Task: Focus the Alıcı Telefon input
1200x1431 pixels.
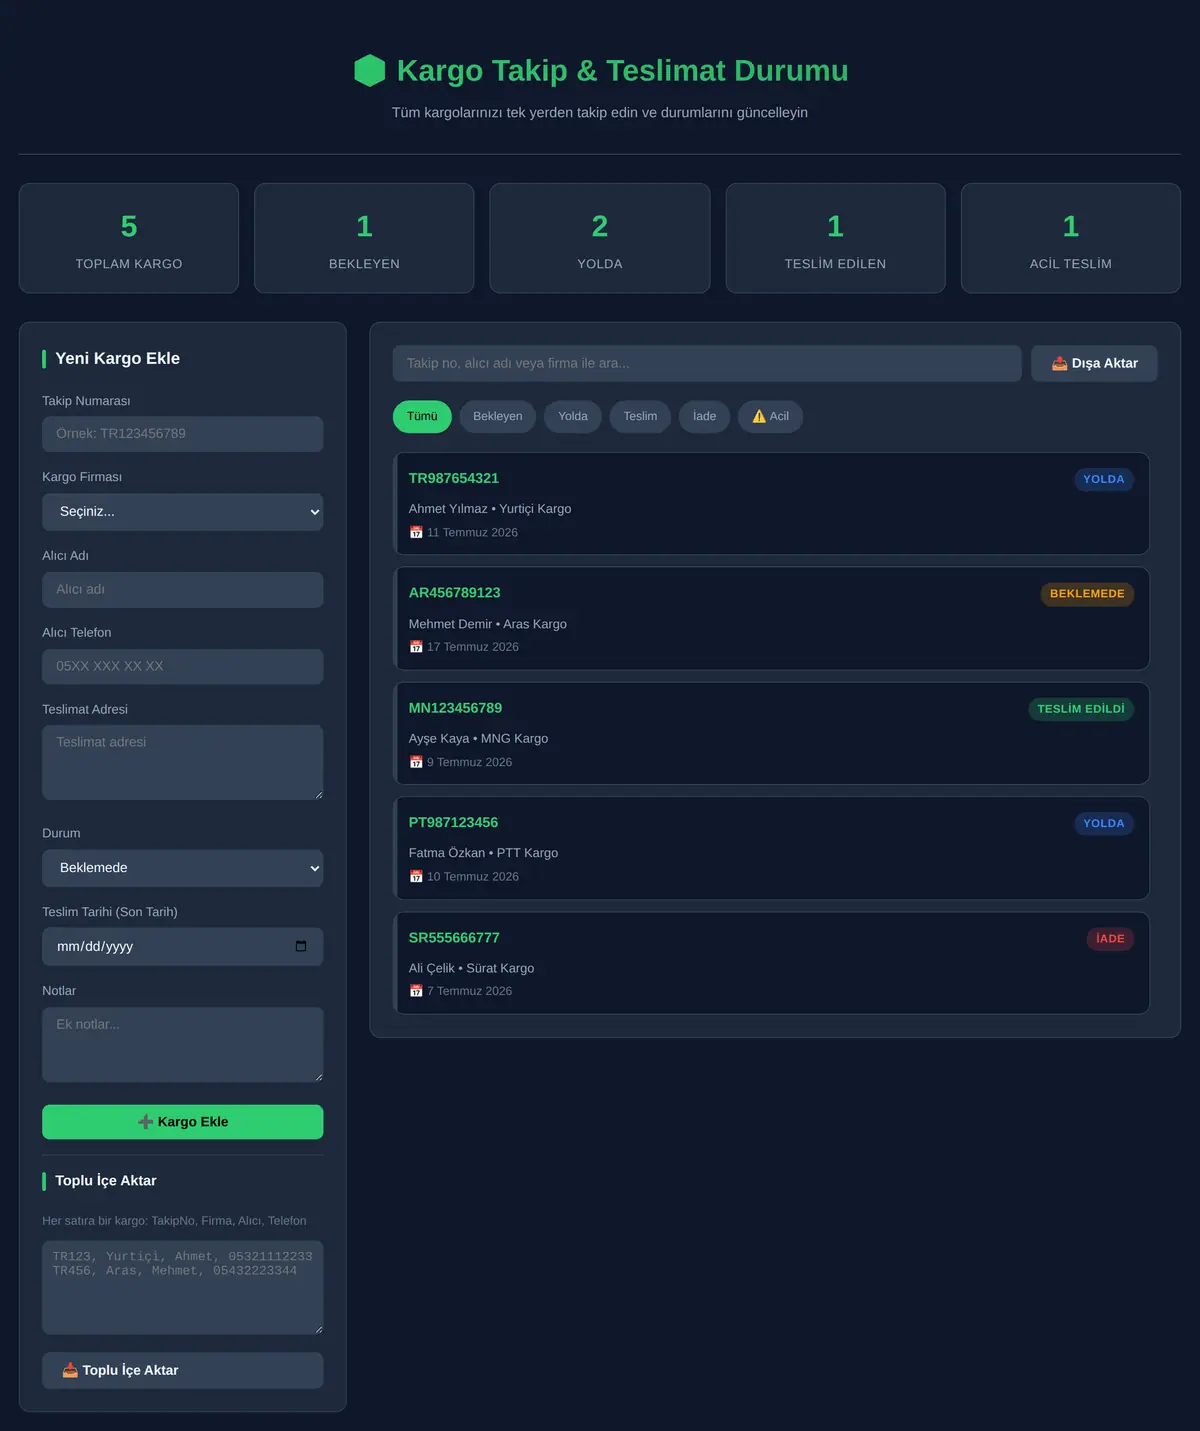Action: pos(183,667)
